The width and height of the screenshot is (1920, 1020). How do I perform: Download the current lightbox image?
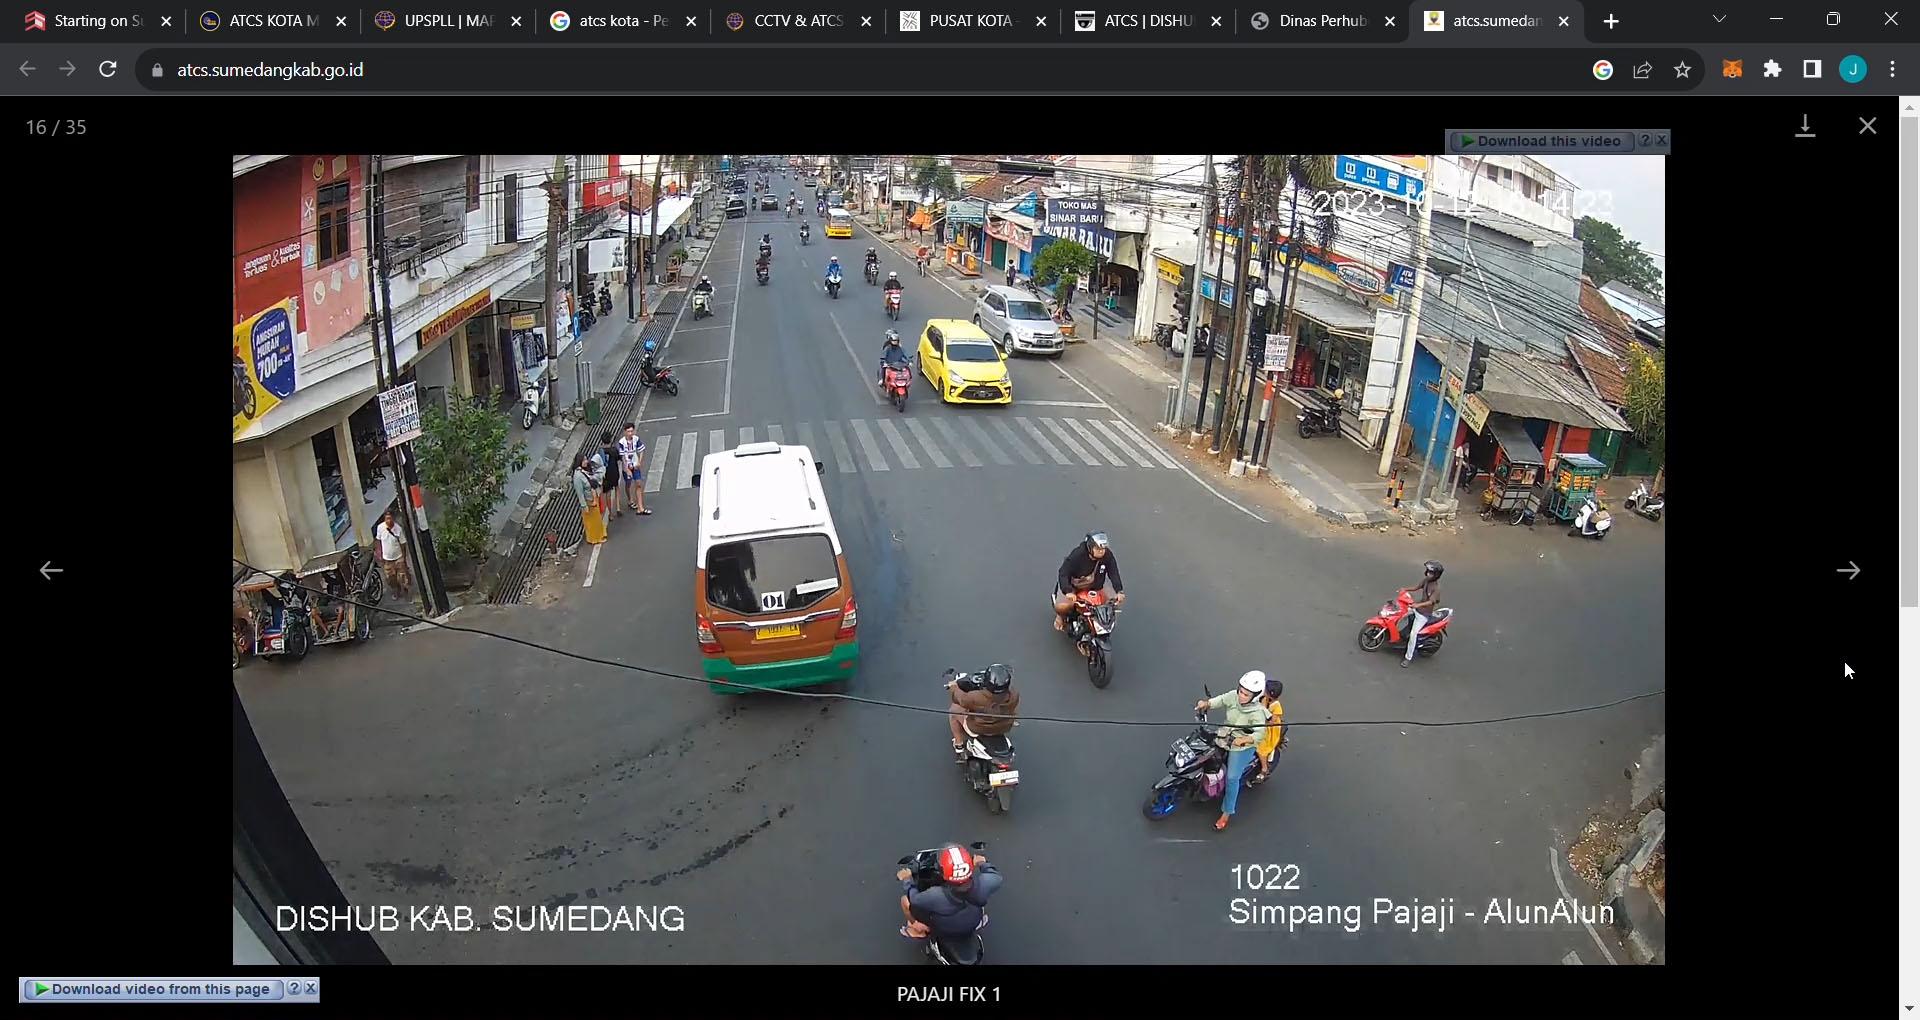1805,126
